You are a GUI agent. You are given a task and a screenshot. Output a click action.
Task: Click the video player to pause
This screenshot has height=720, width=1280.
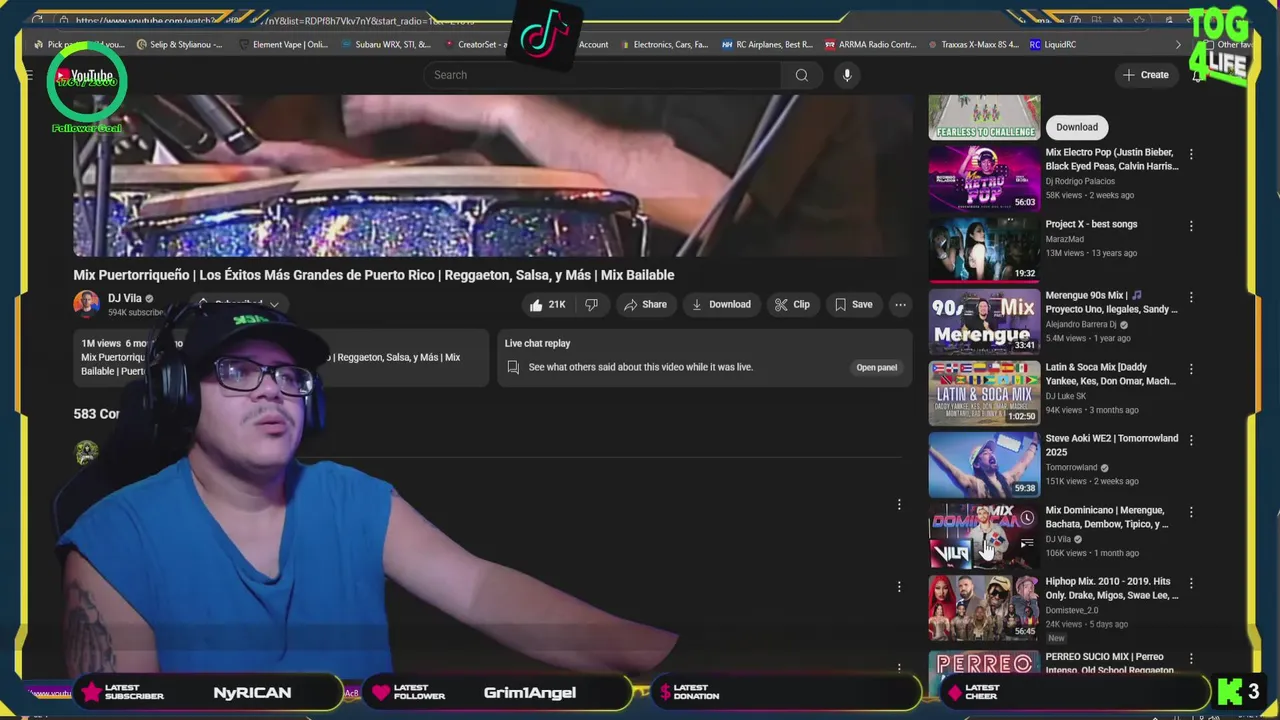click(492, 176)
